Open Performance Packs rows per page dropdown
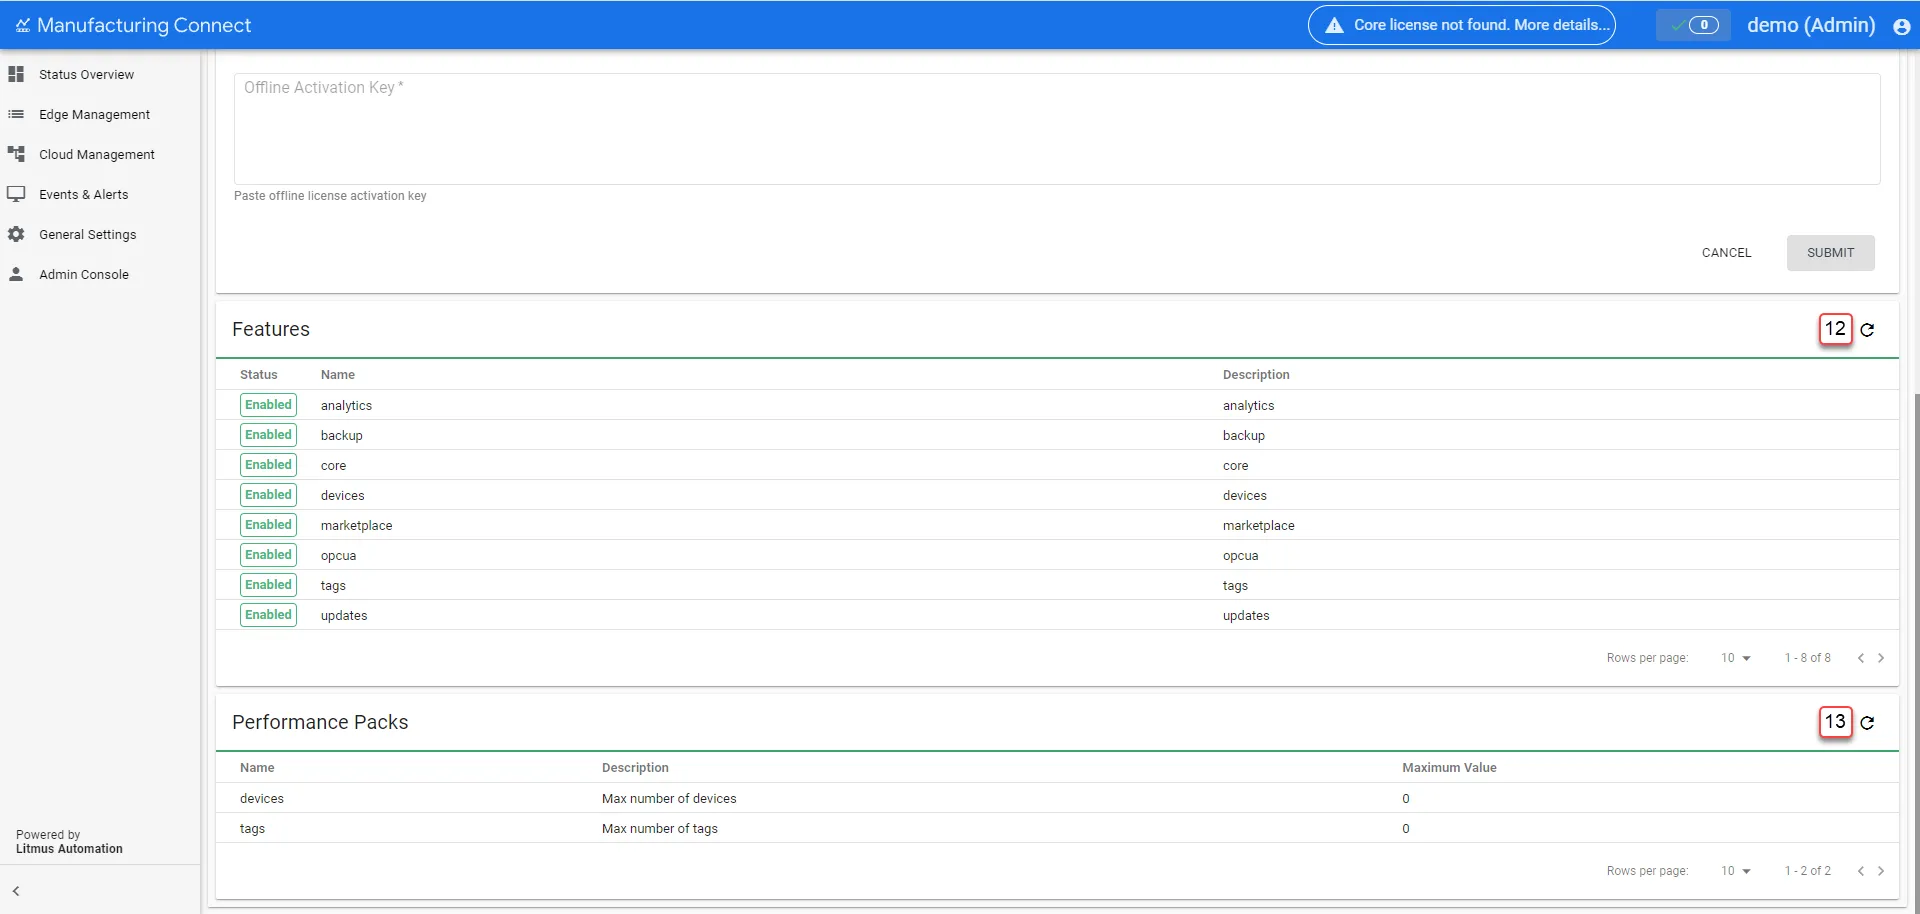This screenshot has width=1920, height=914. tap(1736, 871)
